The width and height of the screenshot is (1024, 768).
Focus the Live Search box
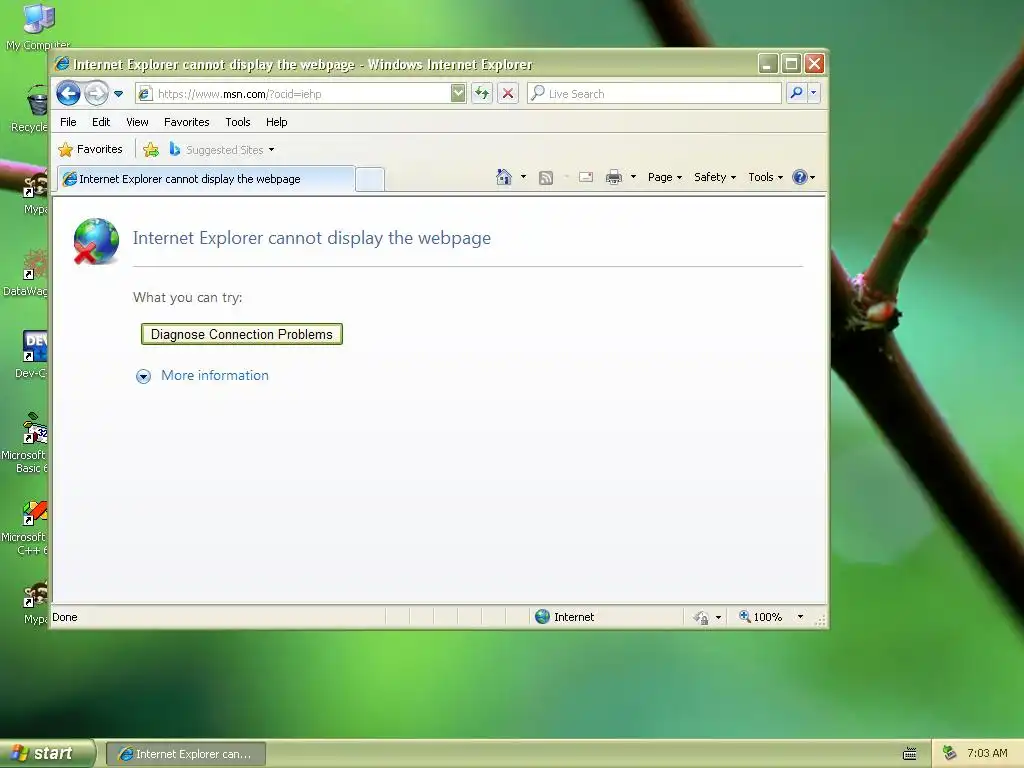pyautogui.click(x=654, y=93)
